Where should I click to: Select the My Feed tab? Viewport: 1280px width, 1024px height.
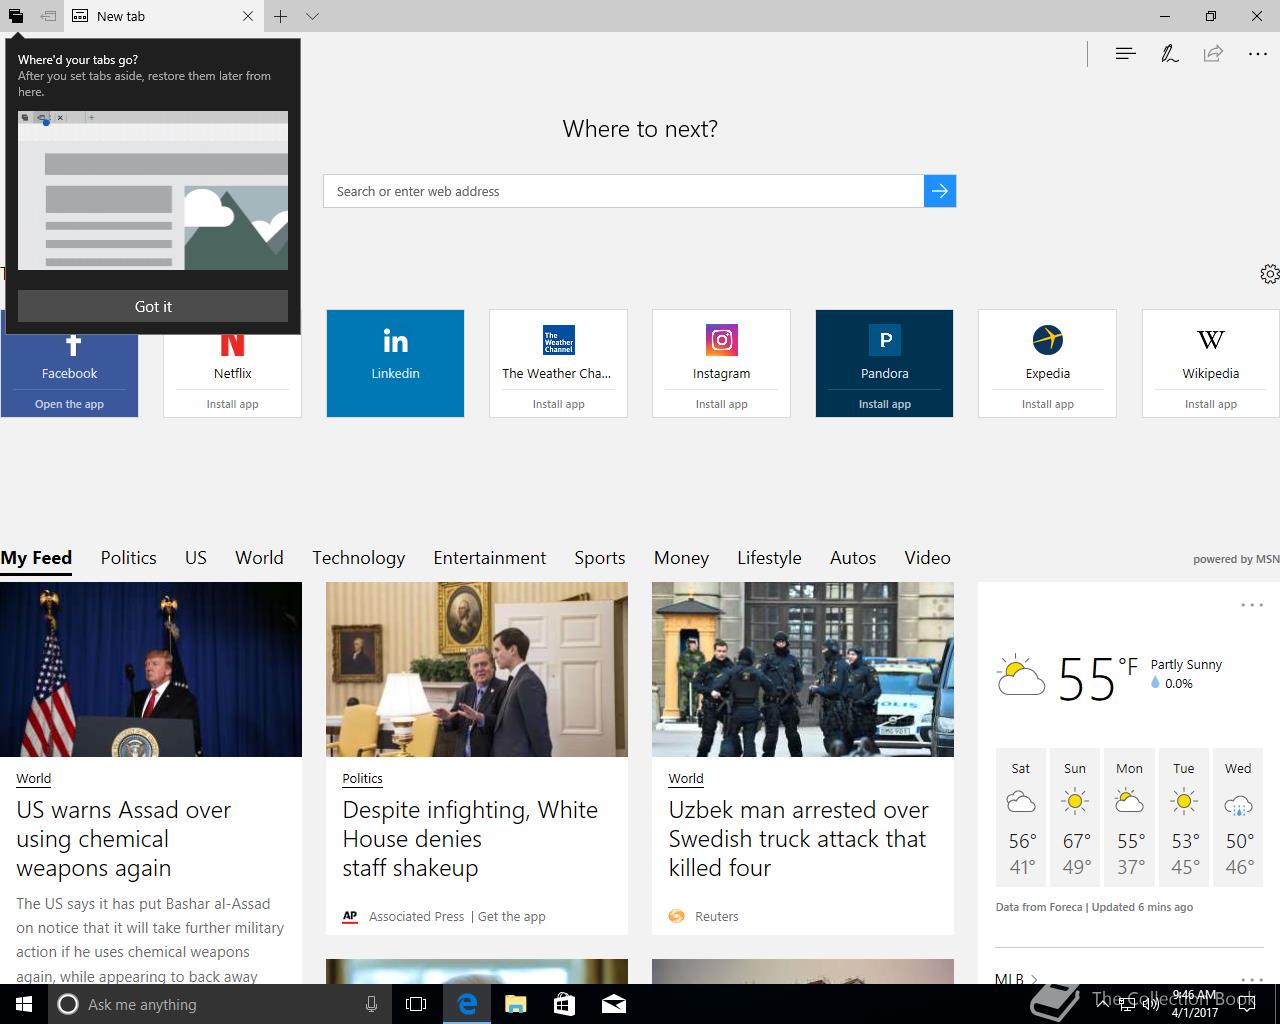click(x=36, y=558)
